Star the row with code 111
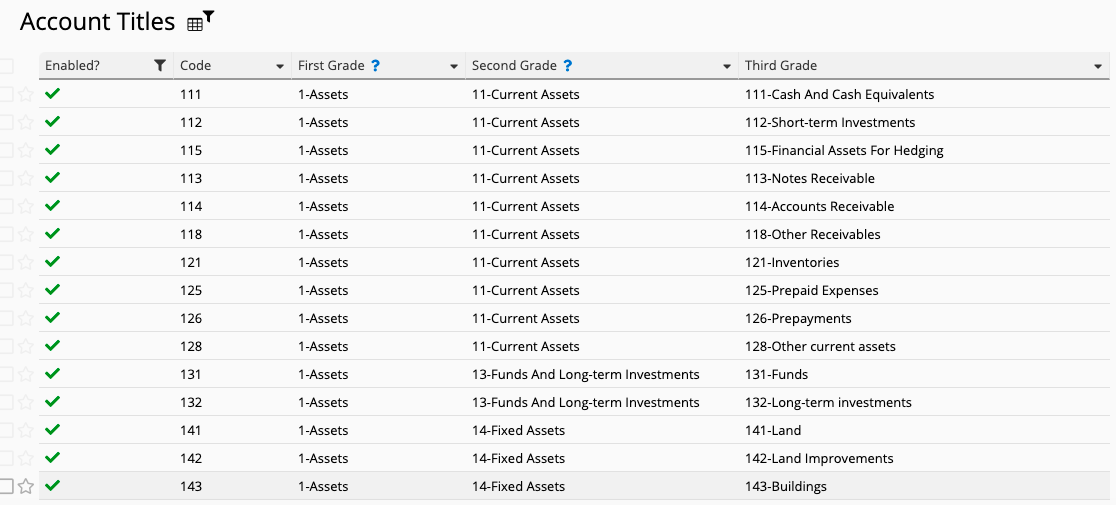The width and height of the screenshot is (1116, 505). [x=26, y=94]
